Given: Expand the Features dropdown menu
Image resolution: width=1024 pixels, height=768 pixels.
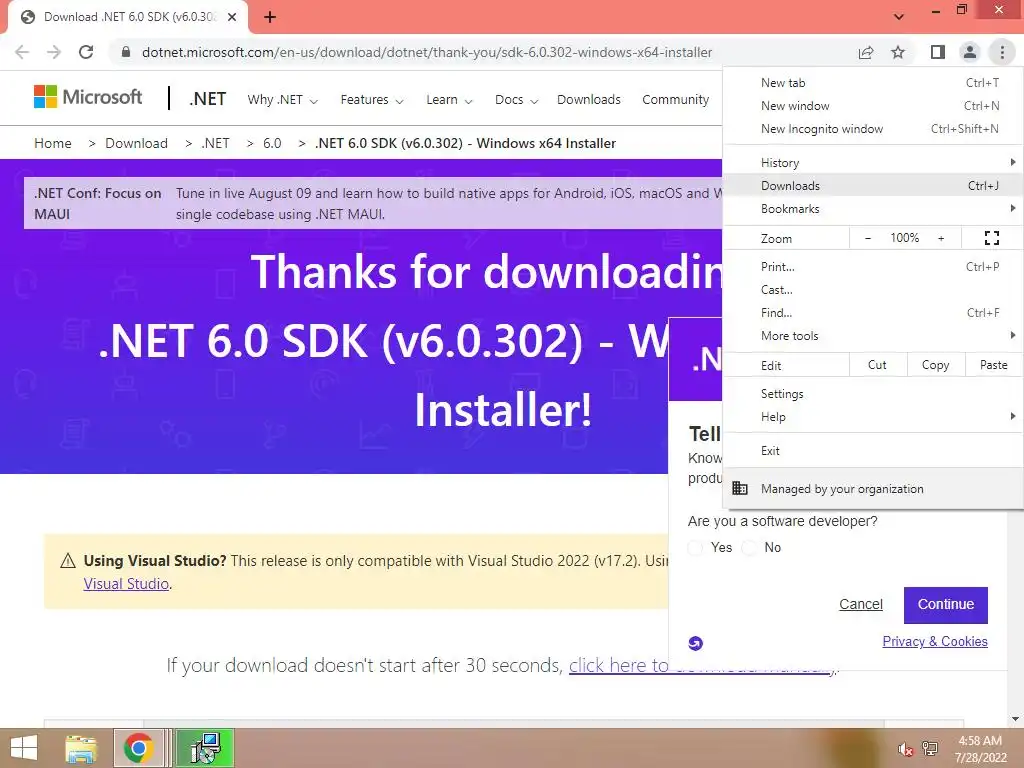Looking at the screenshot, I should [372, 100].
